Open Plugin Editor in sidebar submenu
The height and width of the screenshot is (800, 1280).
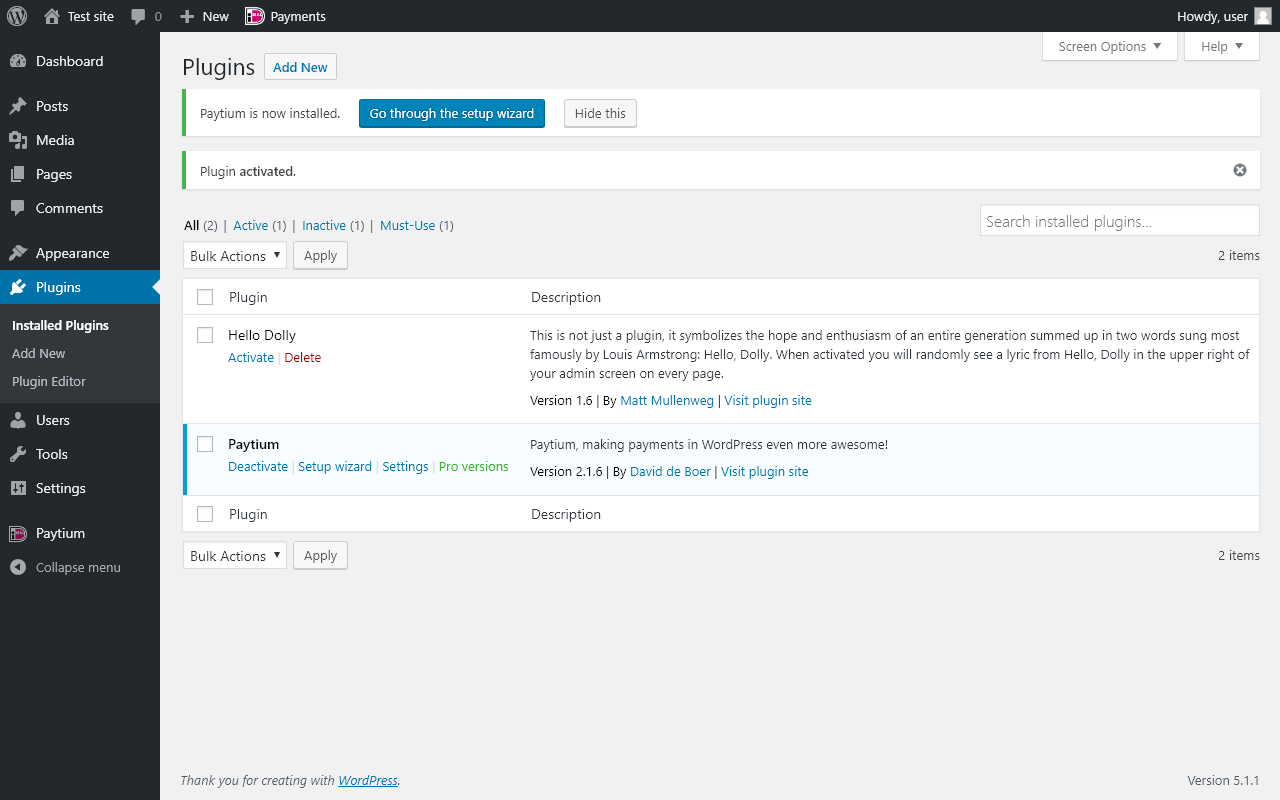click(49, 381)
